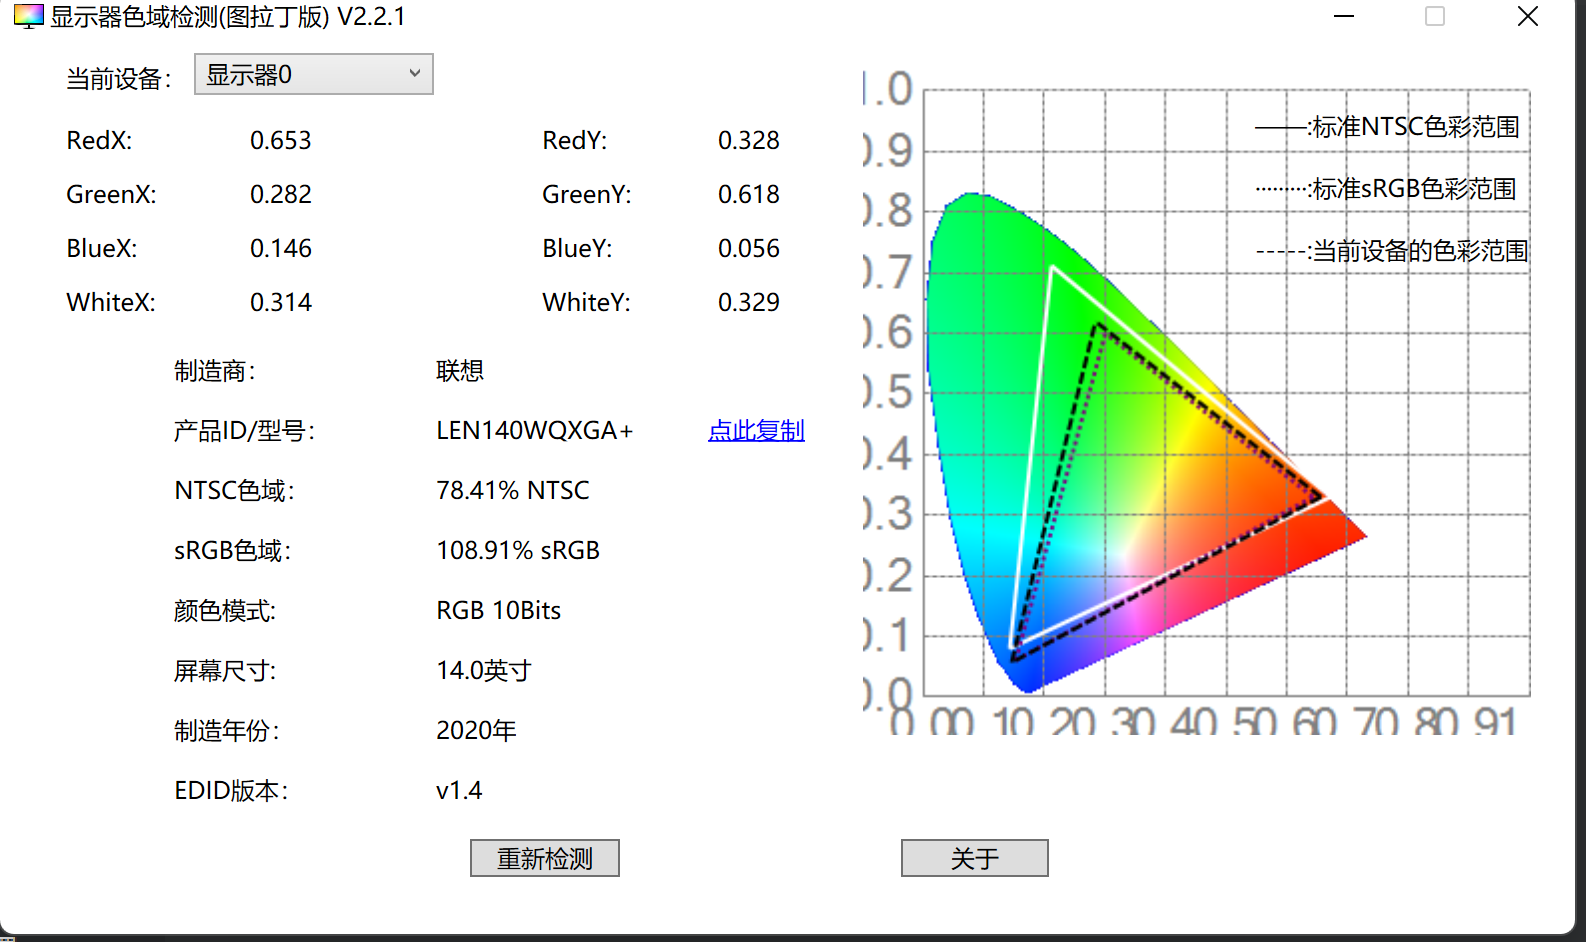Click the 制造商 label
Viewport: 1586px width, 942px height.
coord(215,371)
